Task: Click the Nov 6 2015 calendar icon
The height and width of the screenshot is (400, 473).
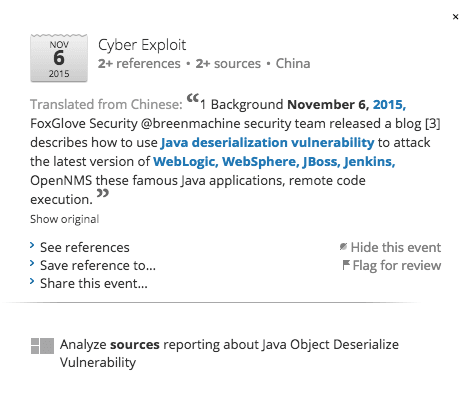Action: tap(59, 58)
